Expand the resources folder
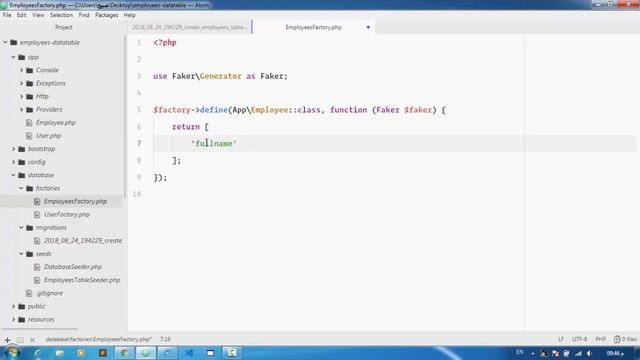The image size is (640, 360). [13, 319]
